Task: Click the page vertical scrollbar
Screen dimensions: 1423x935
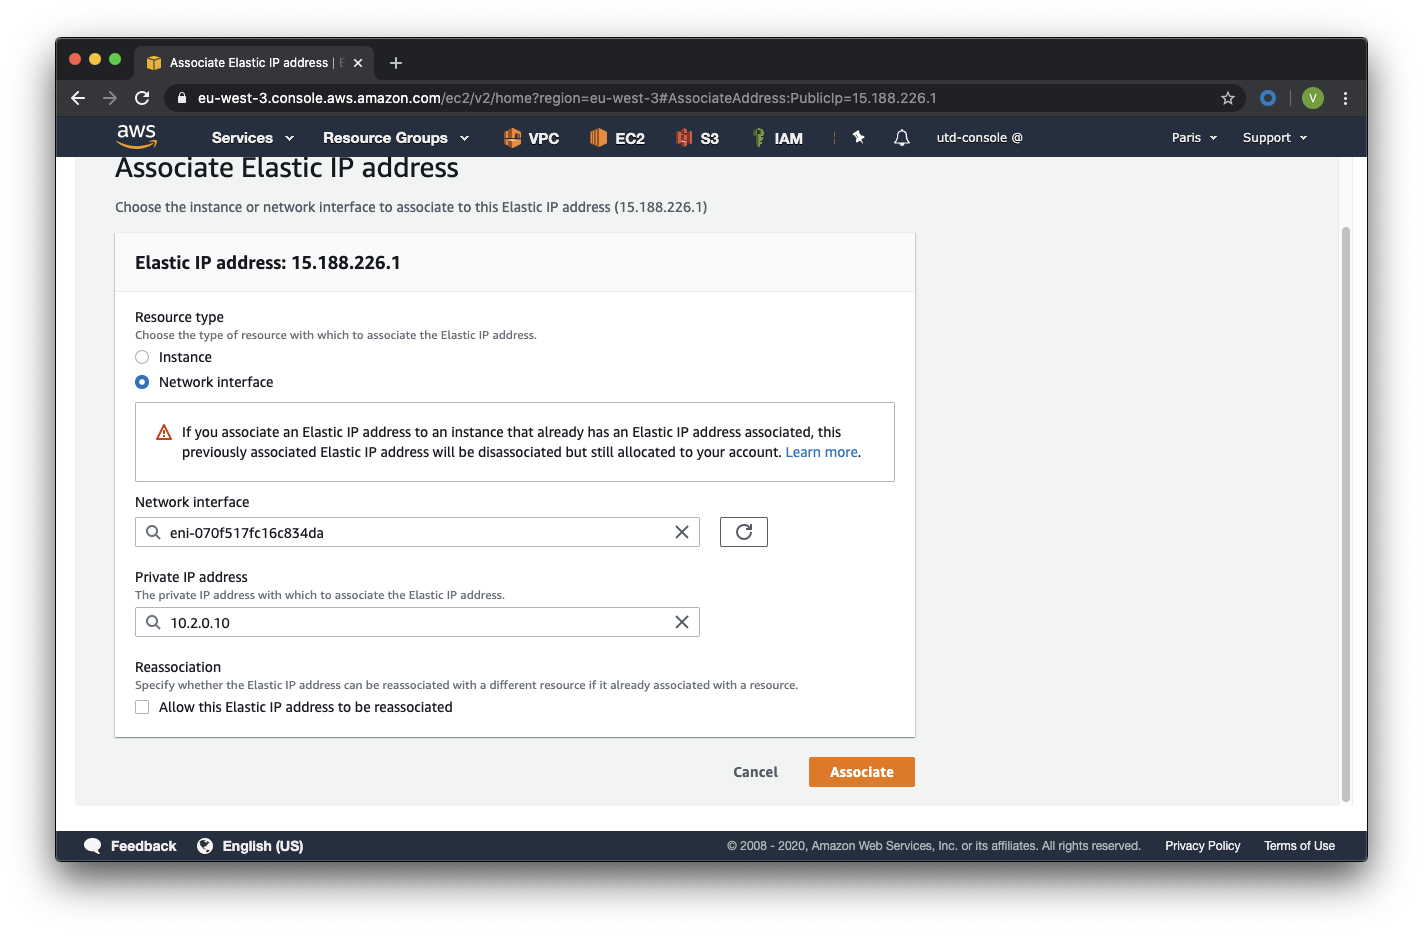Action: [x=1345, y=514]
